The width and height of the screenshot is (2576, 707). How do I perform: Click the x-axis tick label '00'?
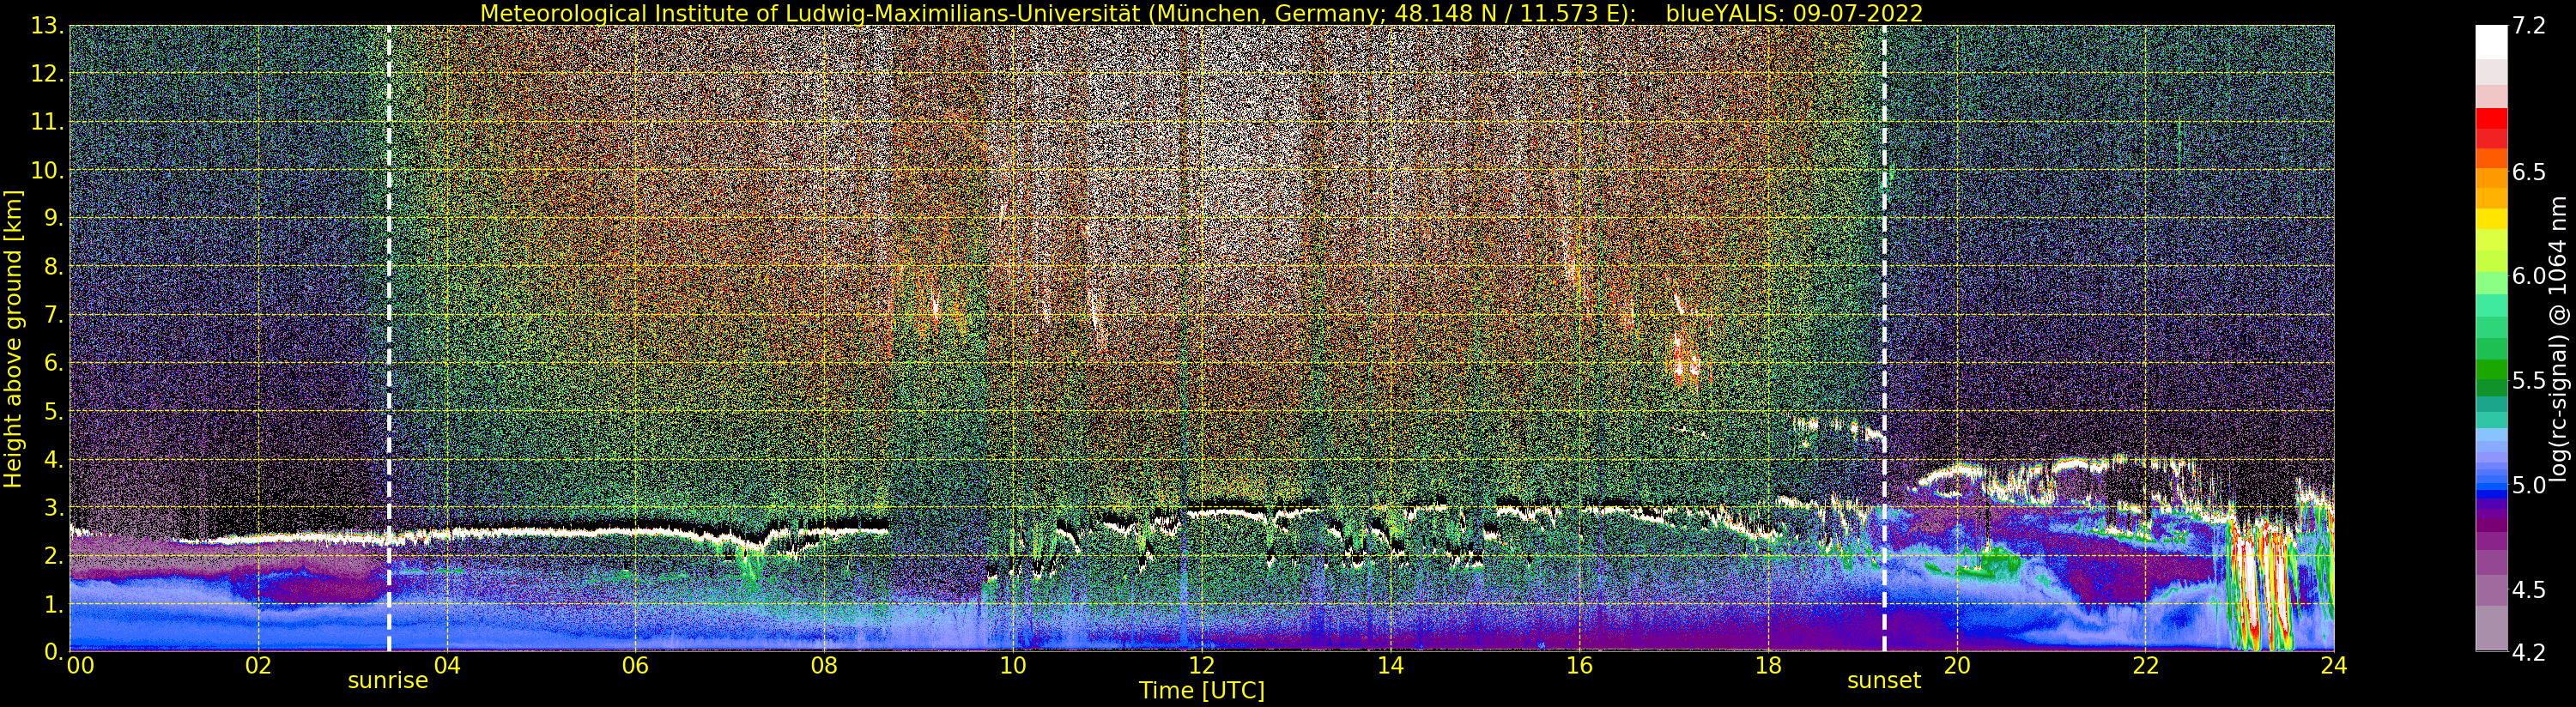pyautogui.click(x=80, y=666)
